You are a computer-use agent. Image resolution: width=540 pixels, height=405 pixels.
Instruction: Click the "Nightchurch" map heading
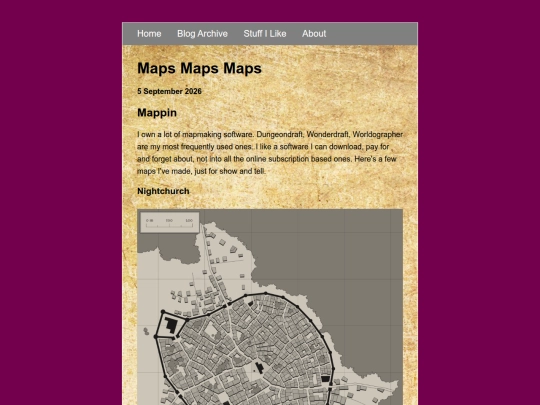163,191
